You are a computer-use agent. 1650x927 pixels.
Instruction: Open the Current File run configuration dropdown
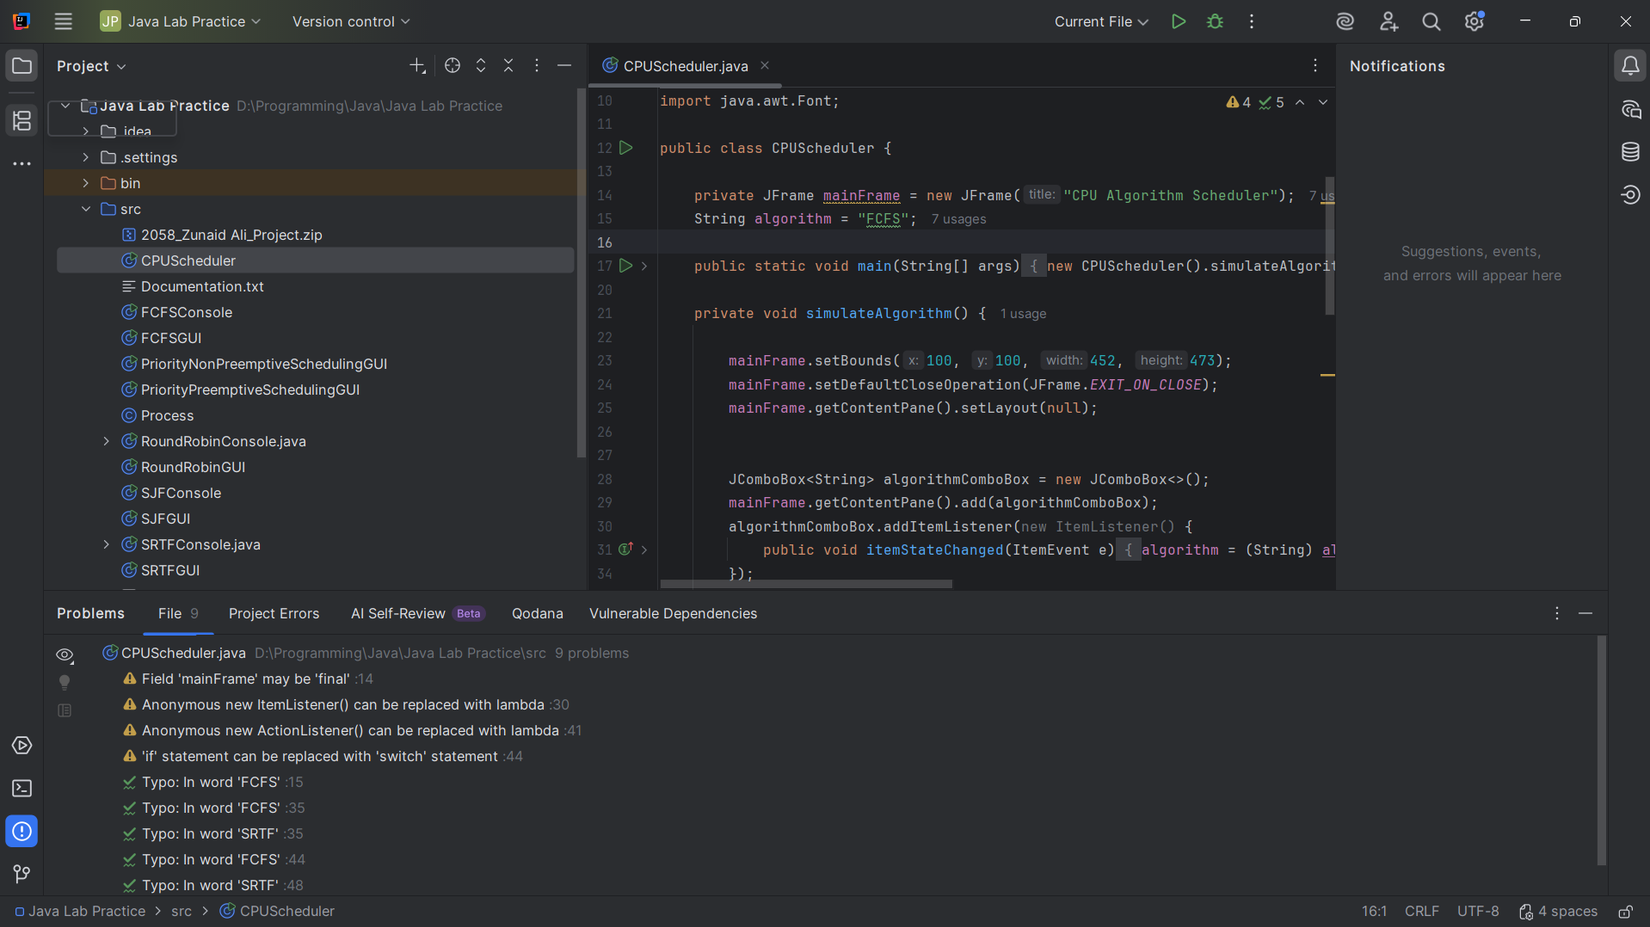(1100, 20)
